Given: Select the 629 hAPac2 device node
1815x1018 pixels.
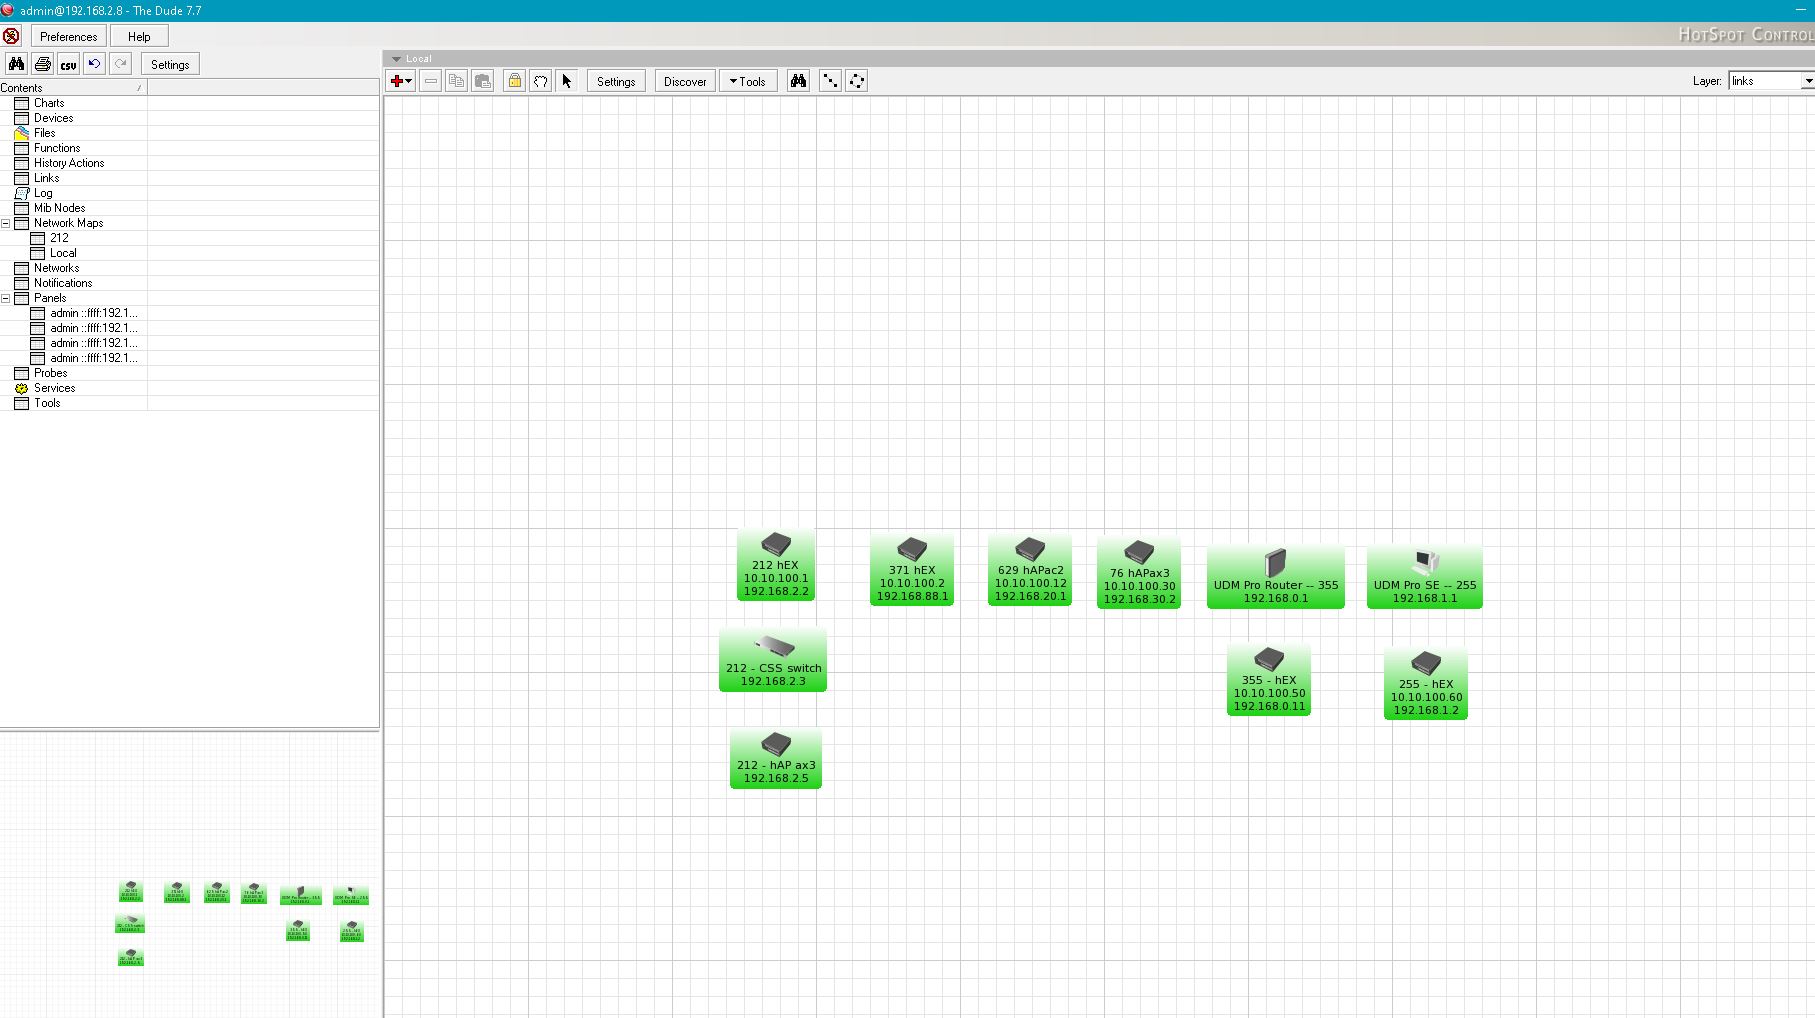Looking at the screenshot, I should 1030,570.
